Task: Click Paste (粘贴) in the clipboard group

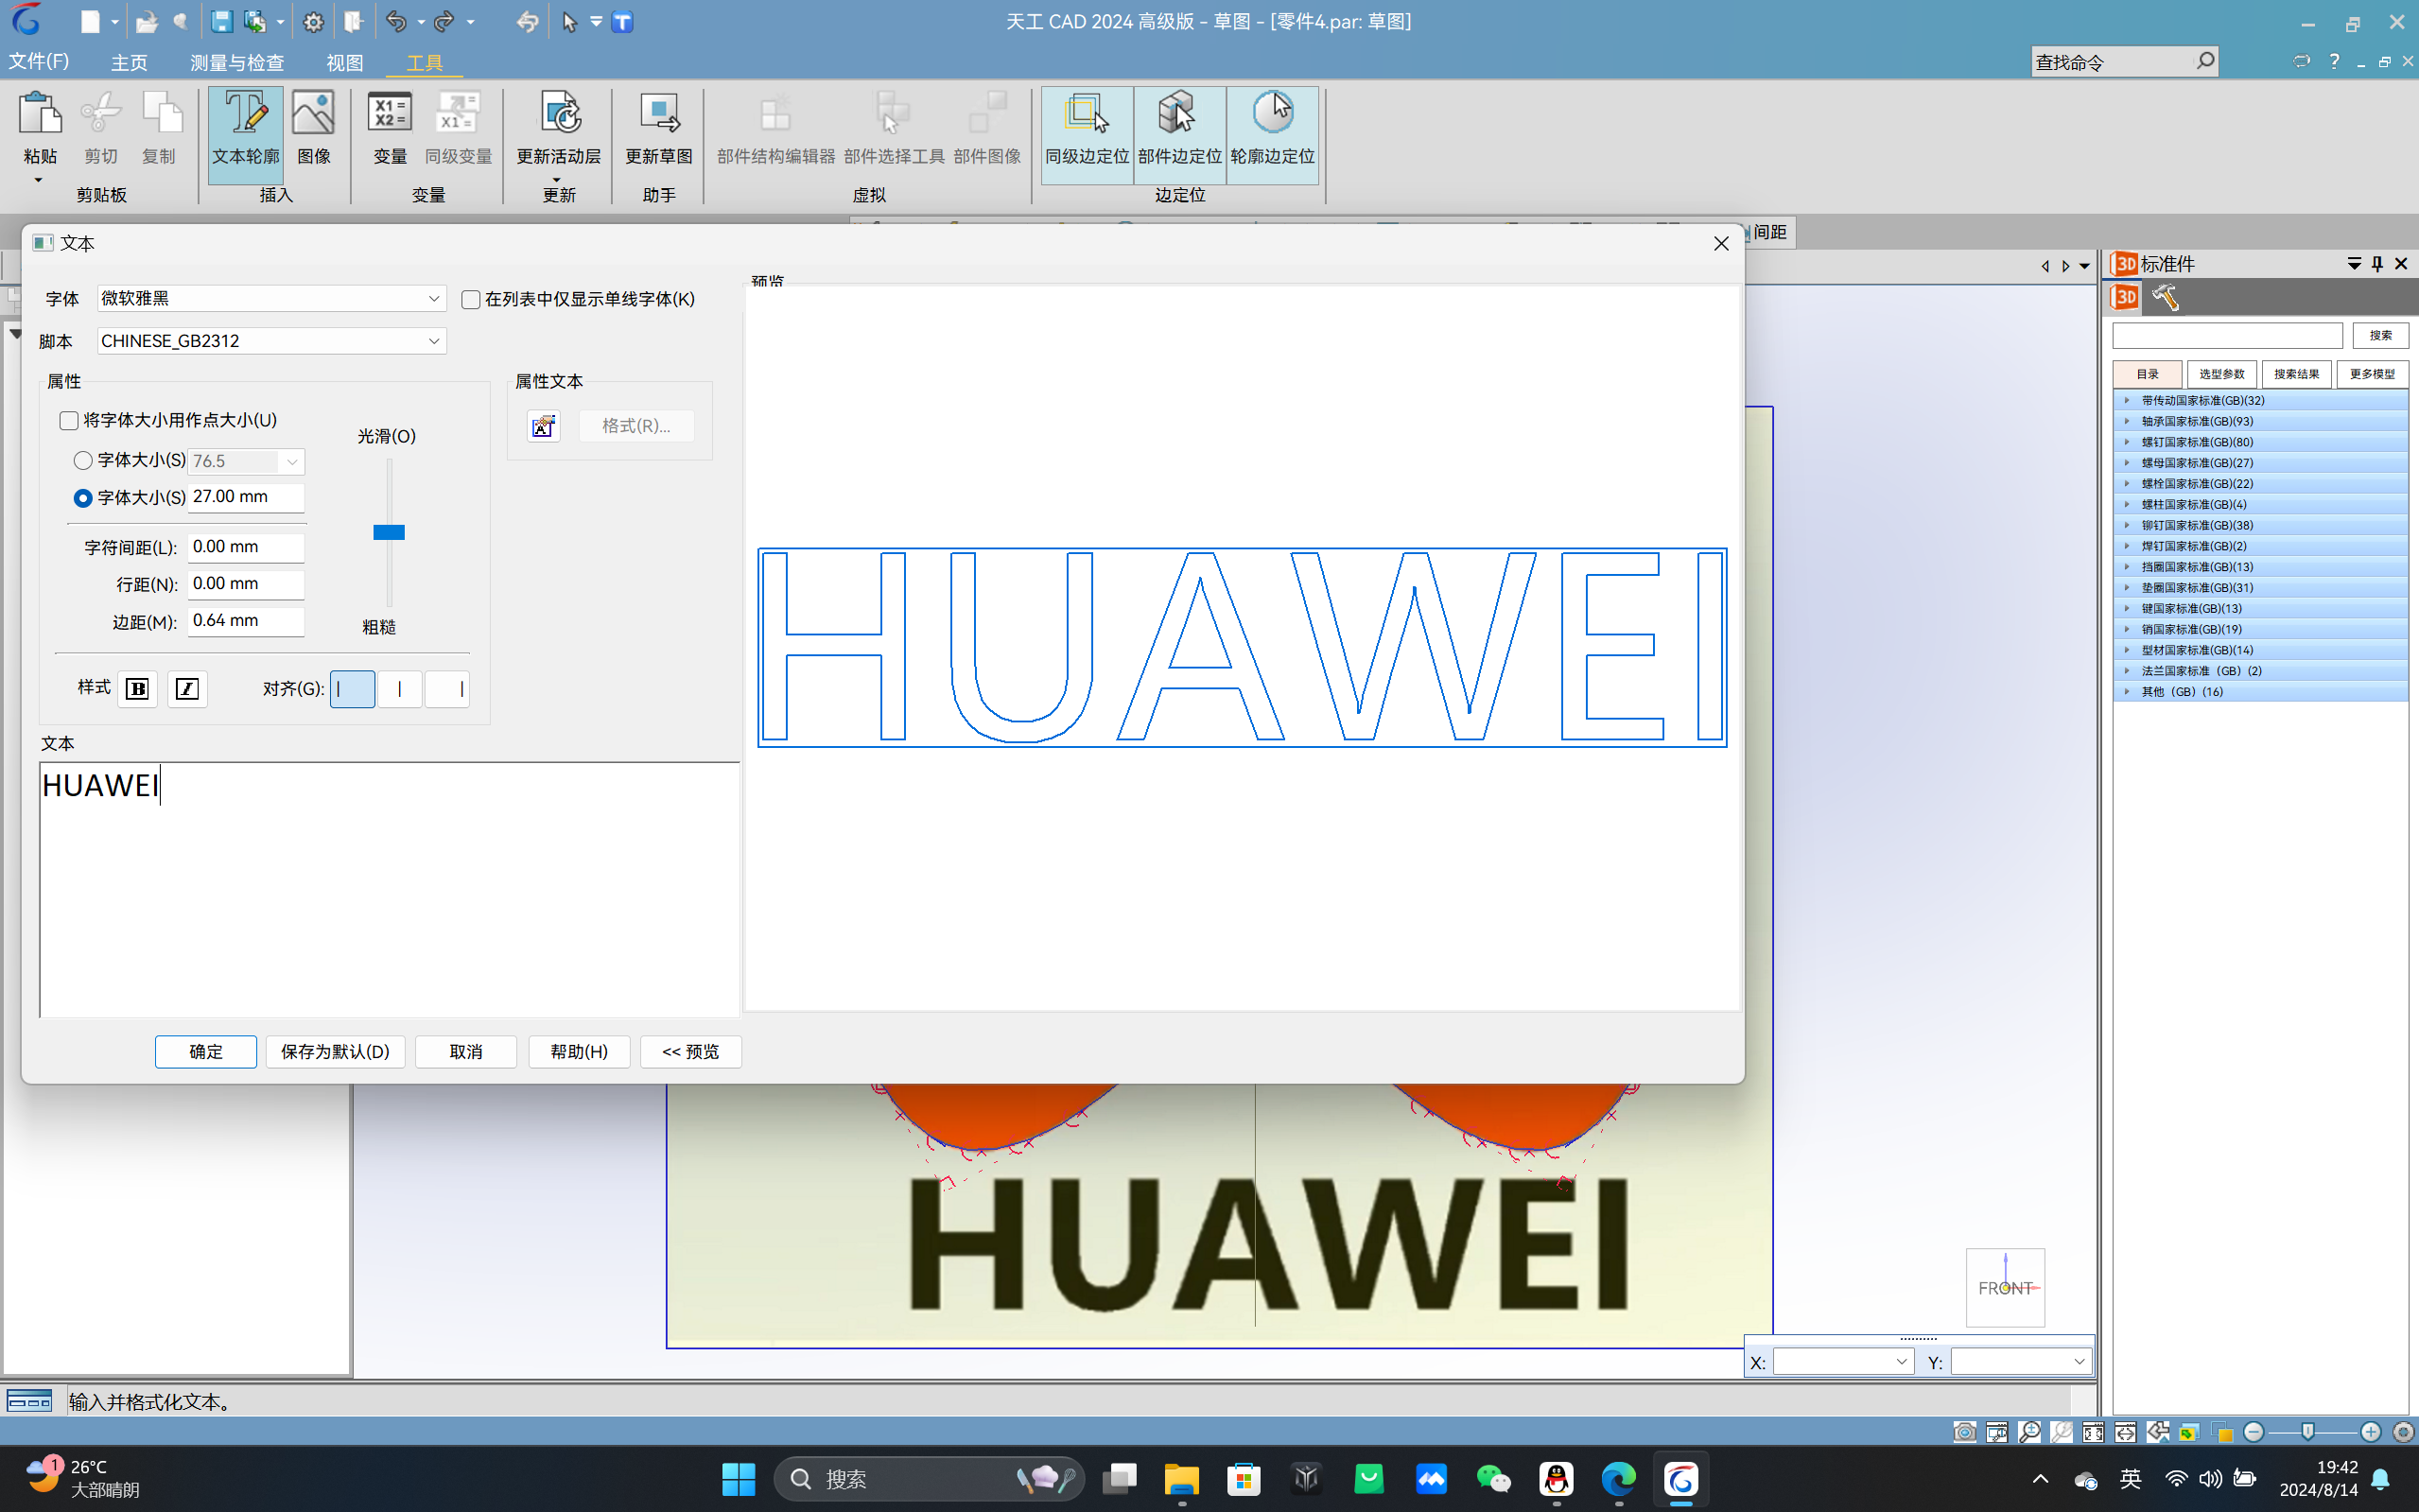Action: pyautogui.click(x=40, y=128)
